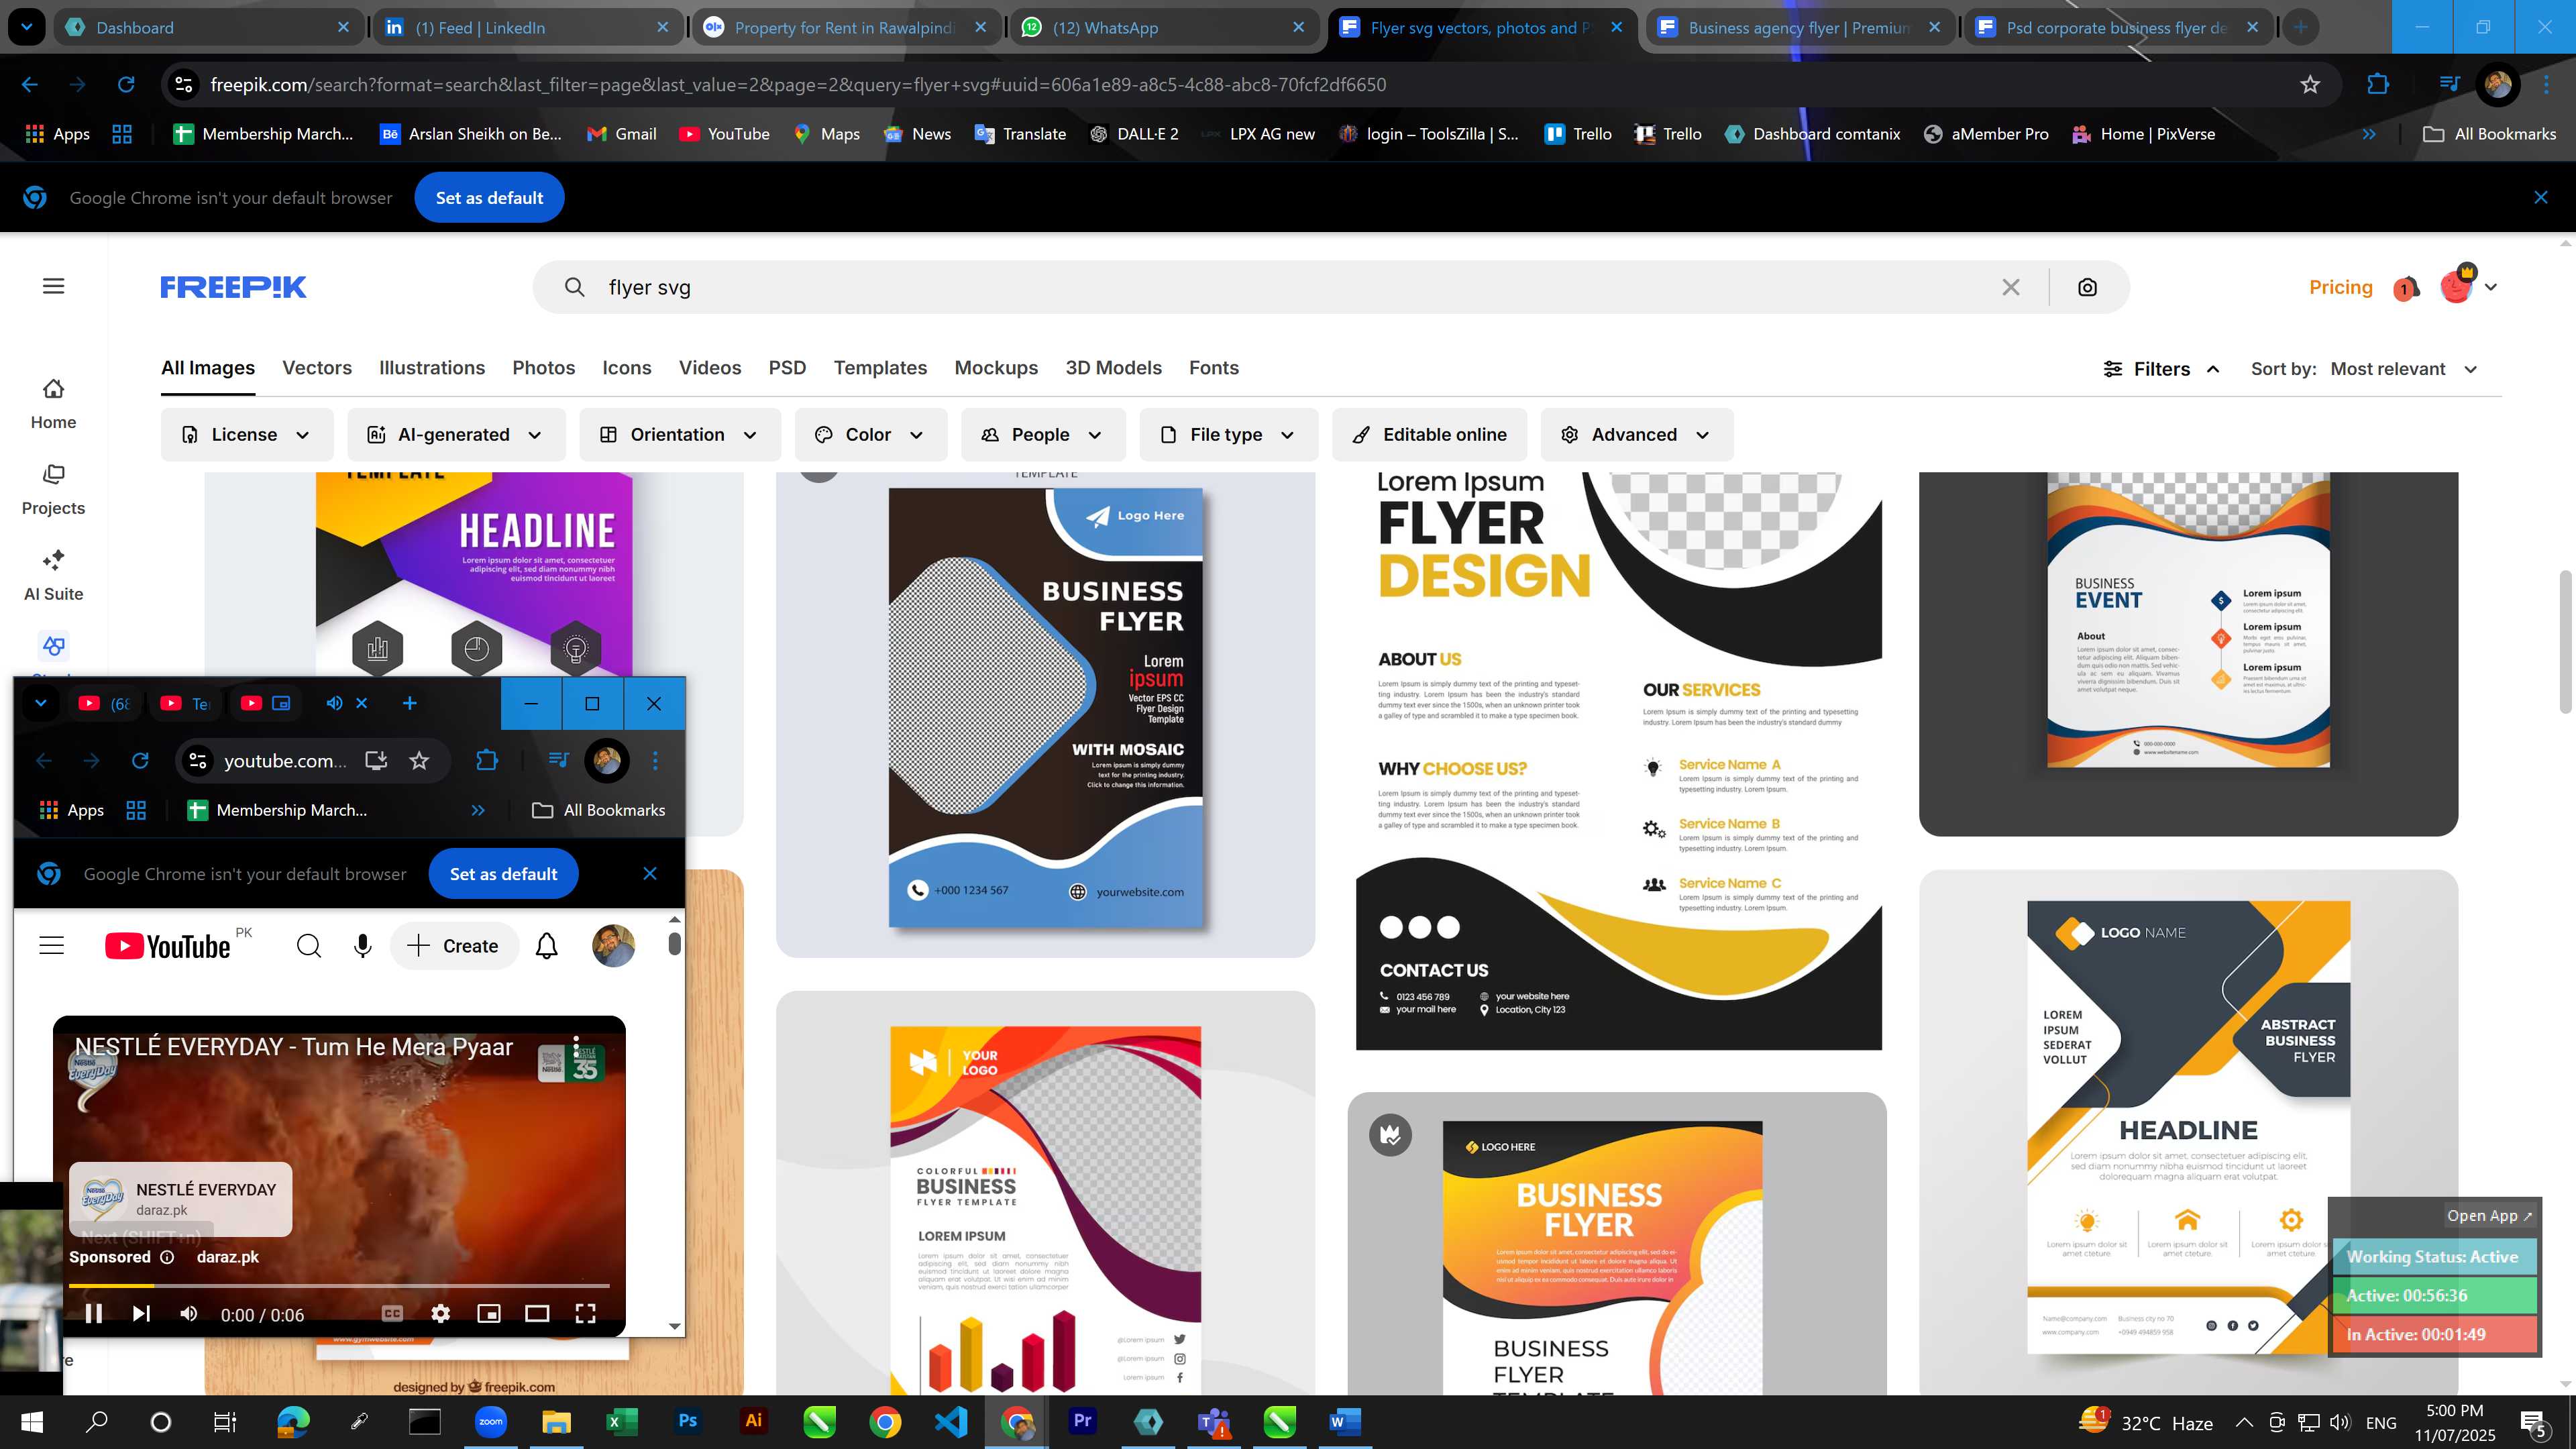Click the YouTube search magnifier icon
The height and width of the screenshot is (1449, 2576).
point(309,946)
